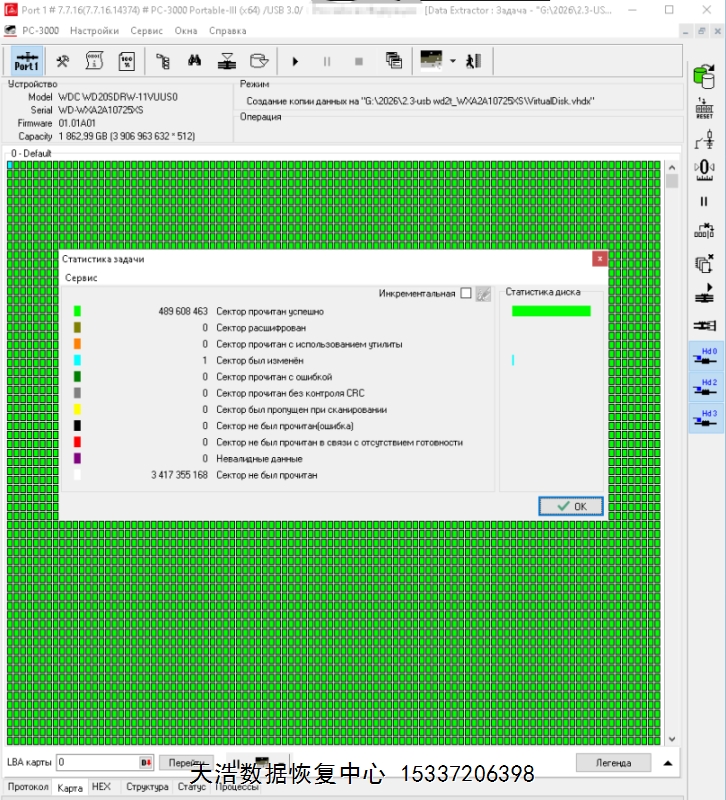Image resolution: width=726 pixels, height=800 pixels.
Task: Click the edit icon beside Инкрементальная checkbox
Action: 483,294
